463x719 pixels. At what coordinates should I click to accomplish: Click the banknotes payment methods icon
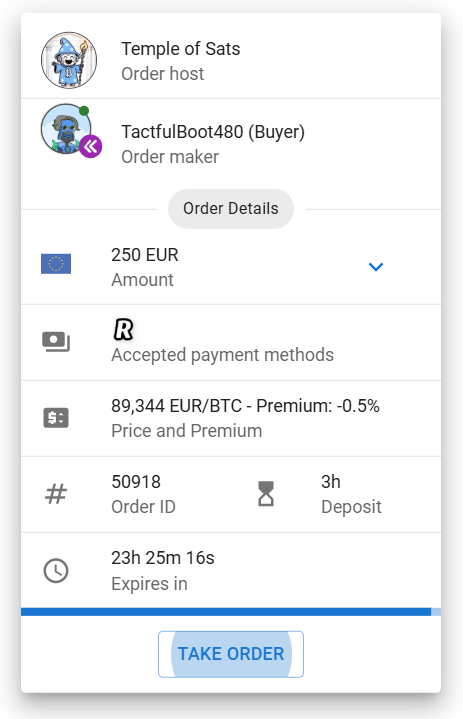click(56, 342)
